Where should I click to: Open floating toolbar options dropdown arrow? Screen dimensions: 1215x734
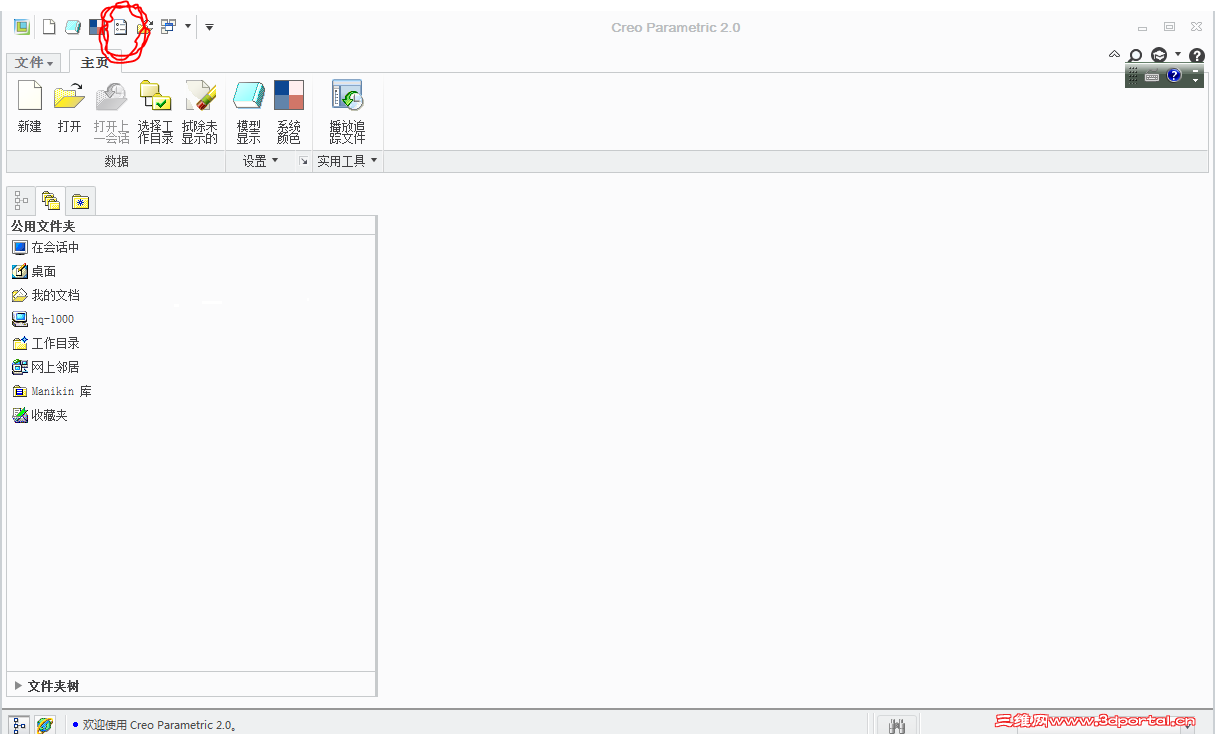pyautogui.click(x=1195, y=81)
